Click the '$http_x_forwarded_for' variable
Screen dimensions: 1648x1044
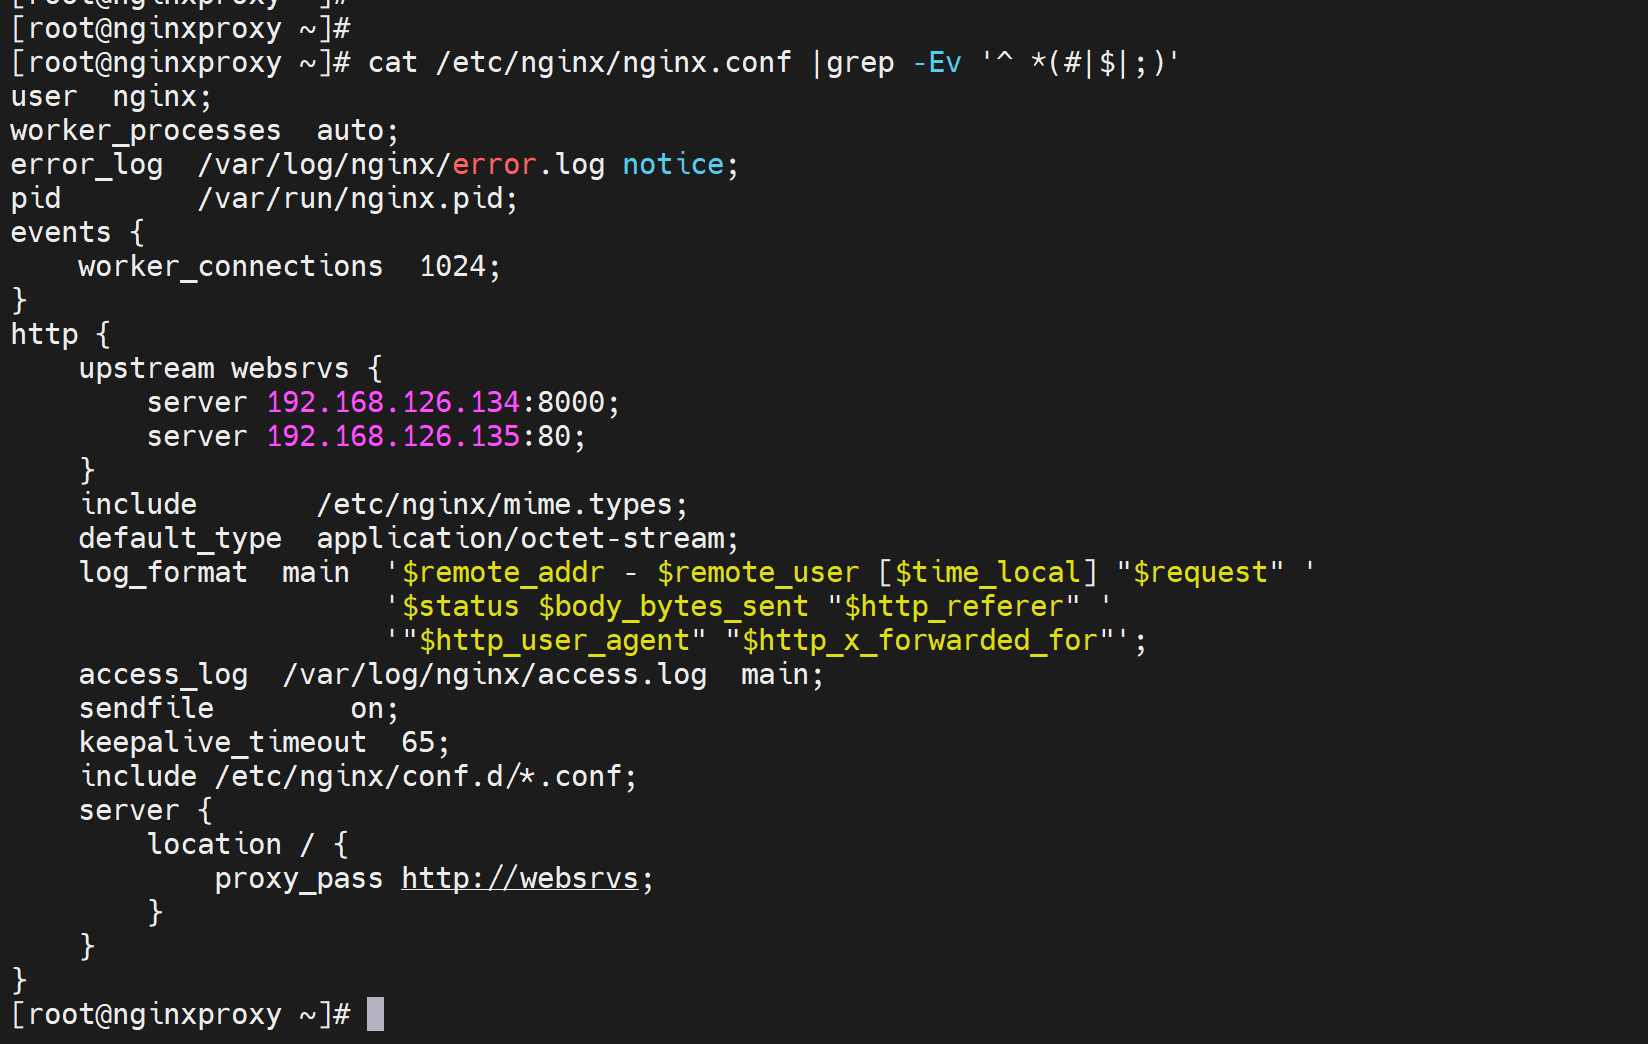[920, 640]
